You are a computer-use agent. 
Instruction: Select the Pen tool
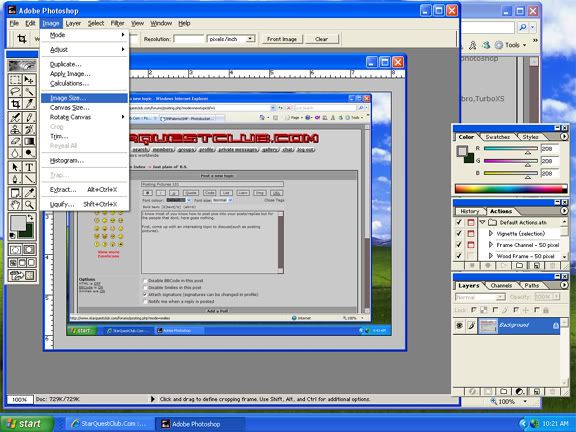[15, 179]
